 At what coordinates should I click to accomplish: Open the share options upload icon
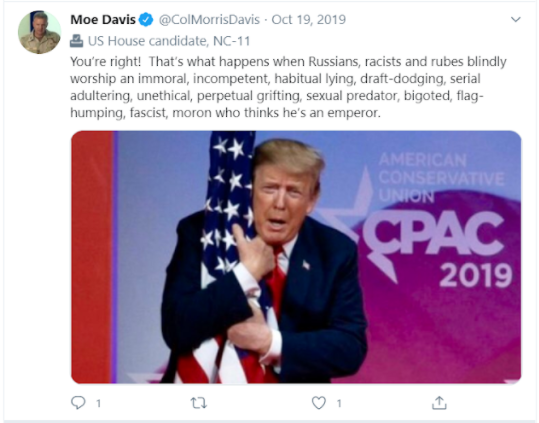tap(439, 403)
